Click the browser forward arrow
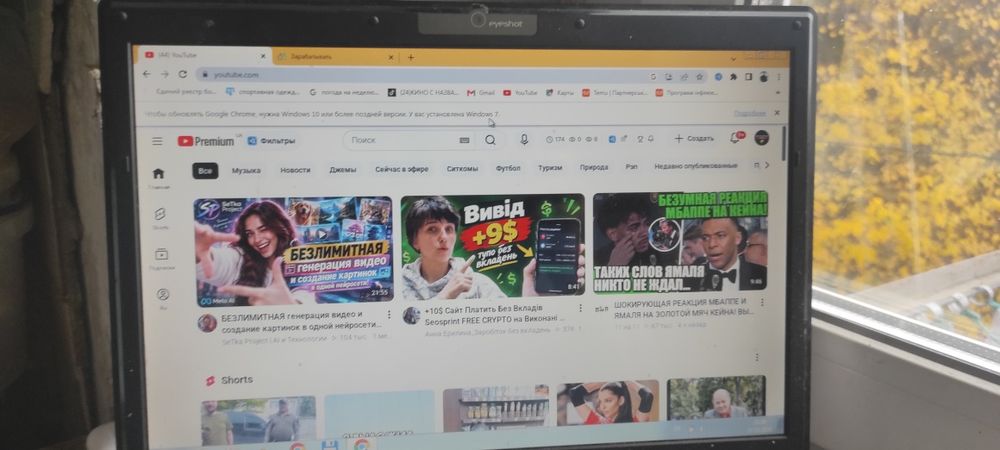The width and height of the screenshot is (1000, 450). click(x=164, y=75)
